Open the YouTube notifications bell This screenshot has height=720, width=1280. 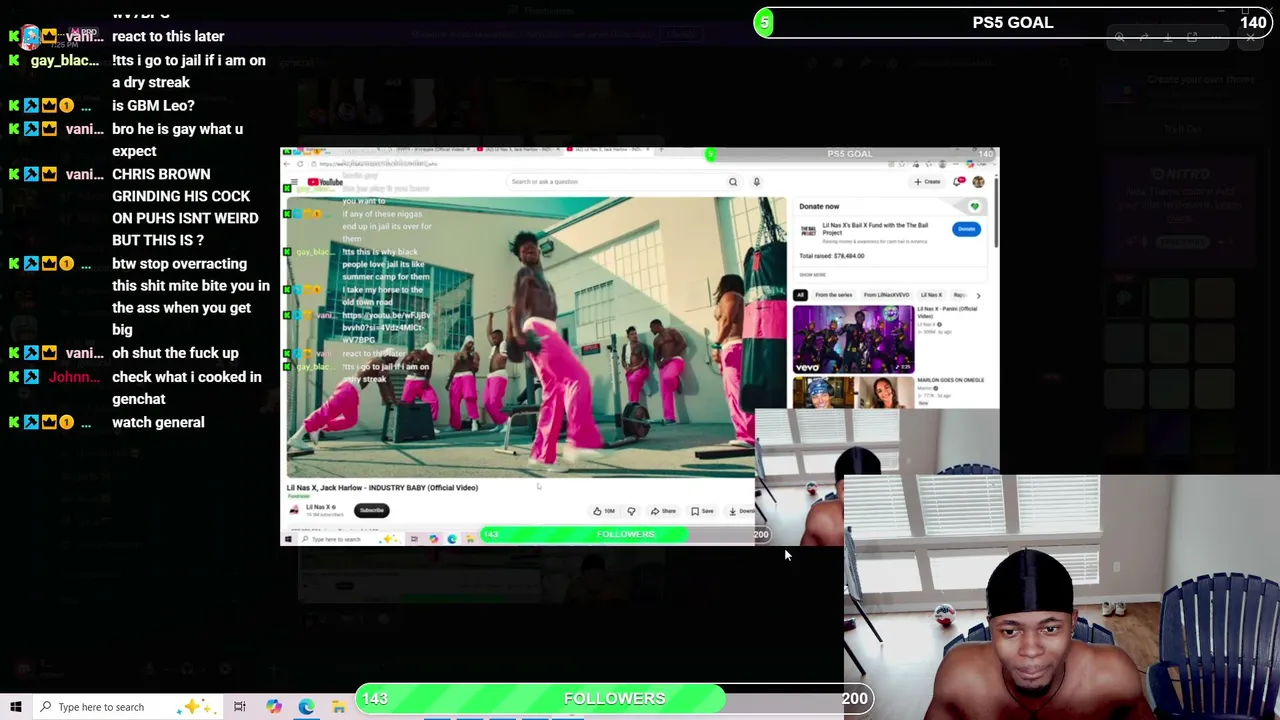click(x=959, y=182)
